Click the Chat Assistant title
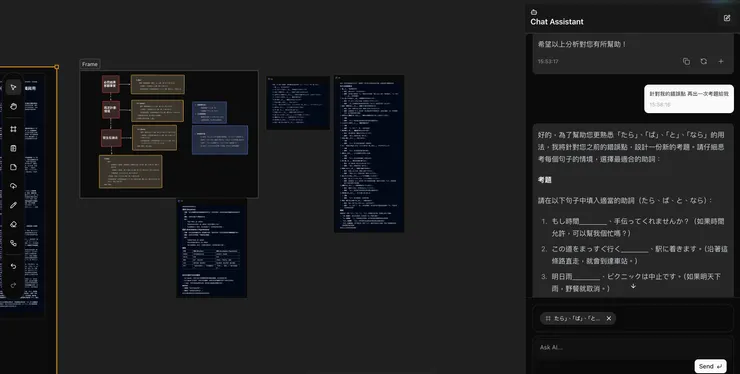740x374 pixels. [556, 22]
